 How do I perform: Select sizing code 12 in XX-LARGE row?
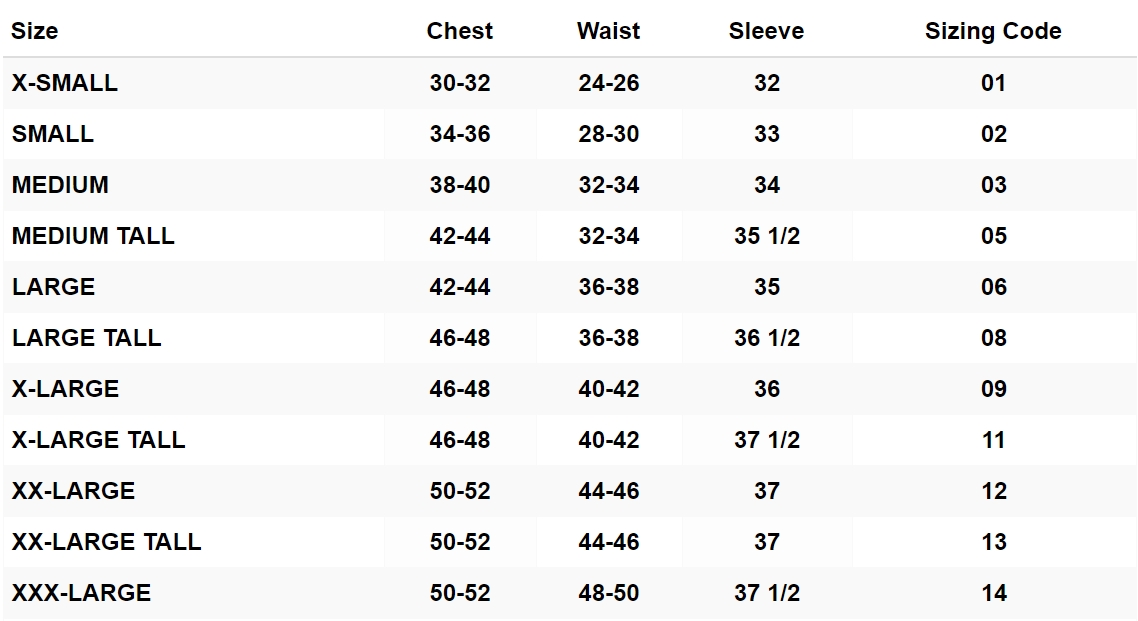tap(993, 491)
